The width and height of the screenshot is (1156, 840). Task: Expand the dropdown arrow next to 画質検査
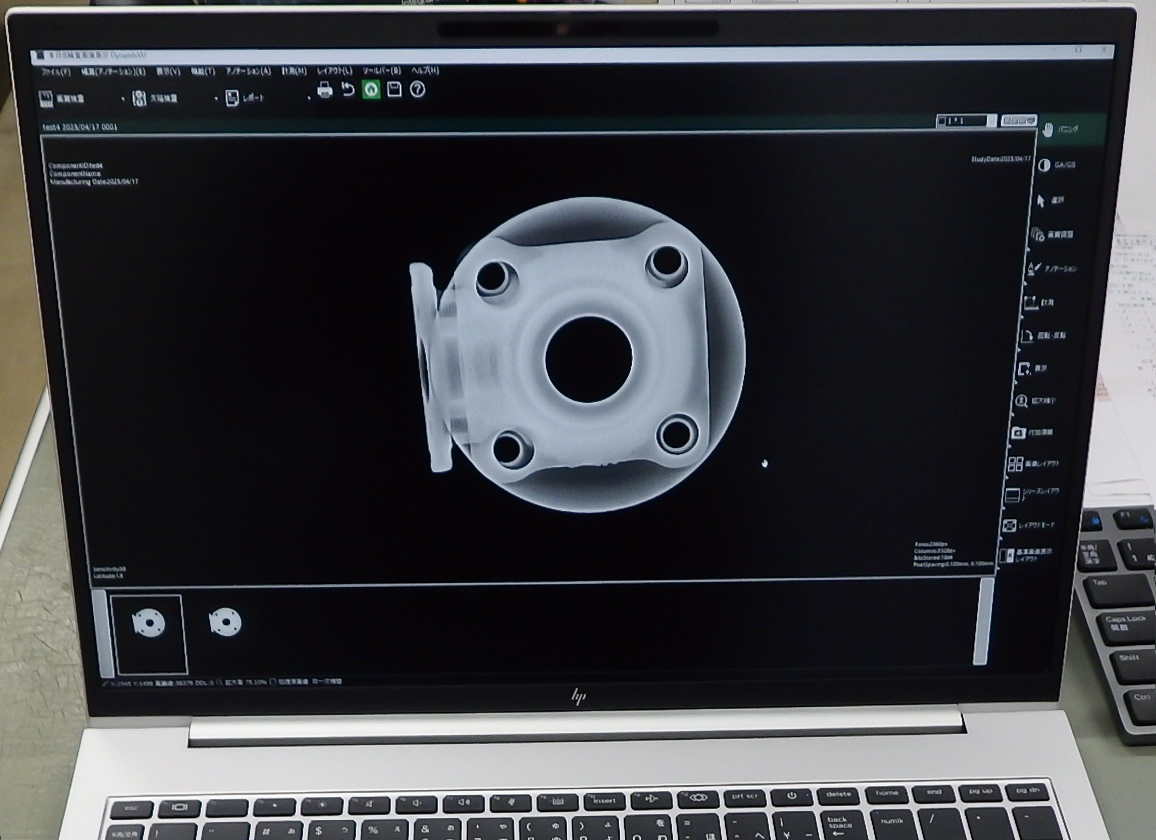pyautogui.click(x=123, y=100)
